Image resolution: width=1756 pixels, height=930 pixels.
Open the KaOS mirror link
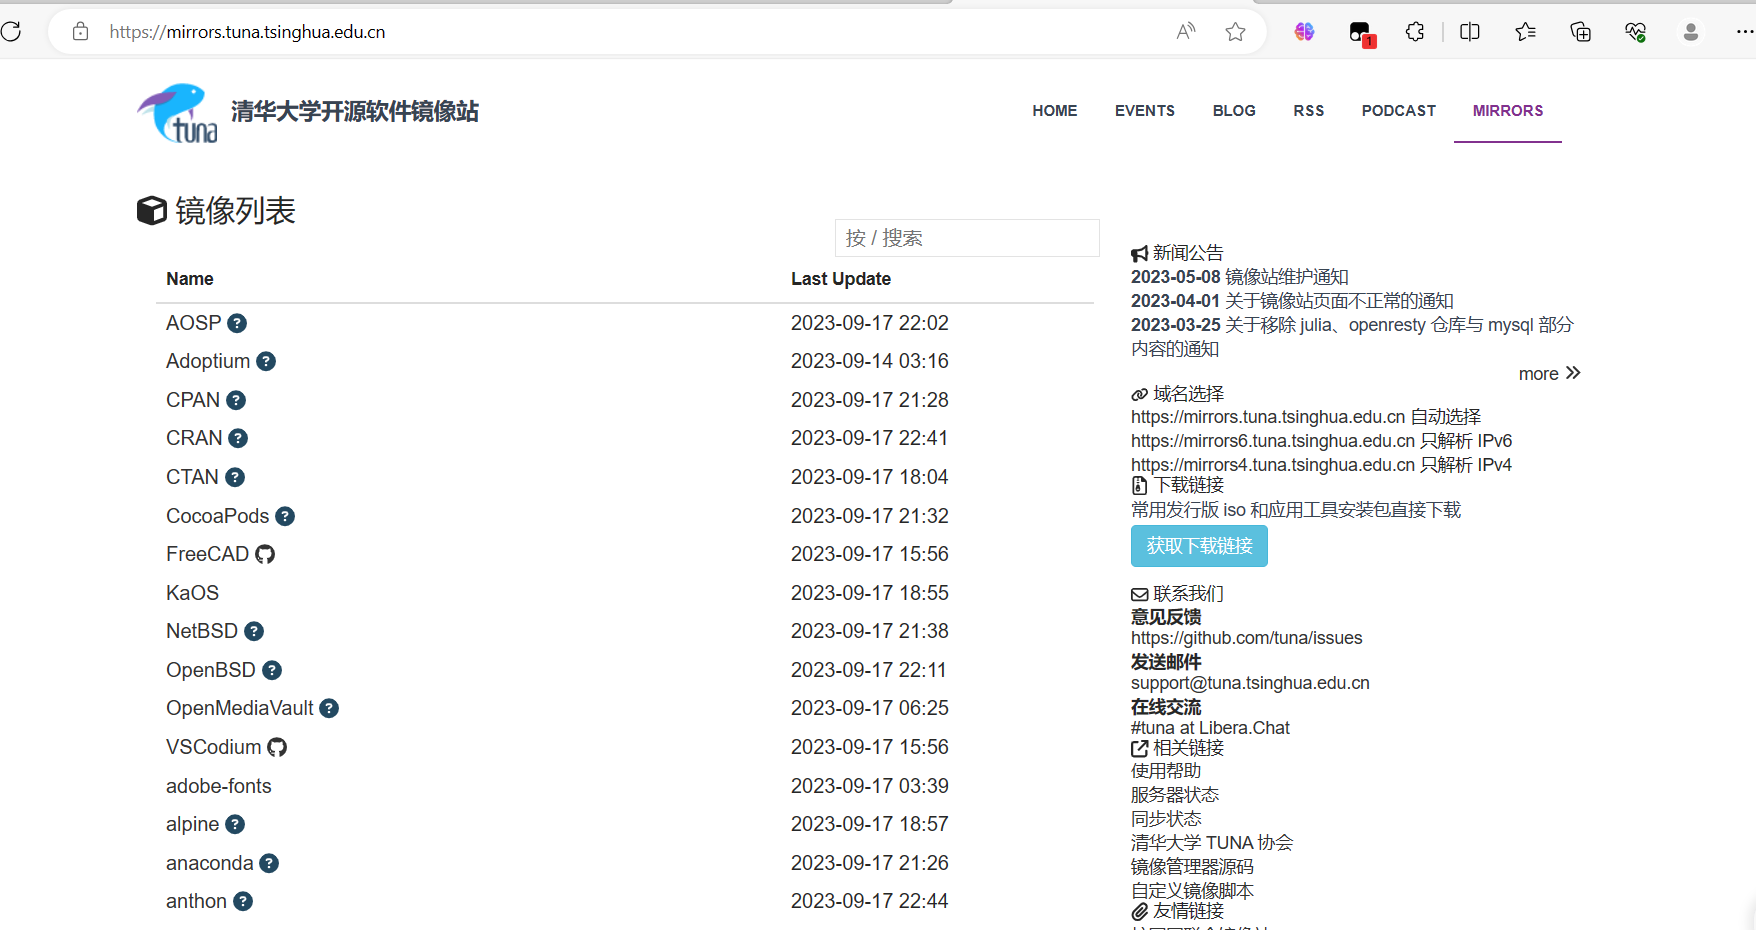[192, 593]
